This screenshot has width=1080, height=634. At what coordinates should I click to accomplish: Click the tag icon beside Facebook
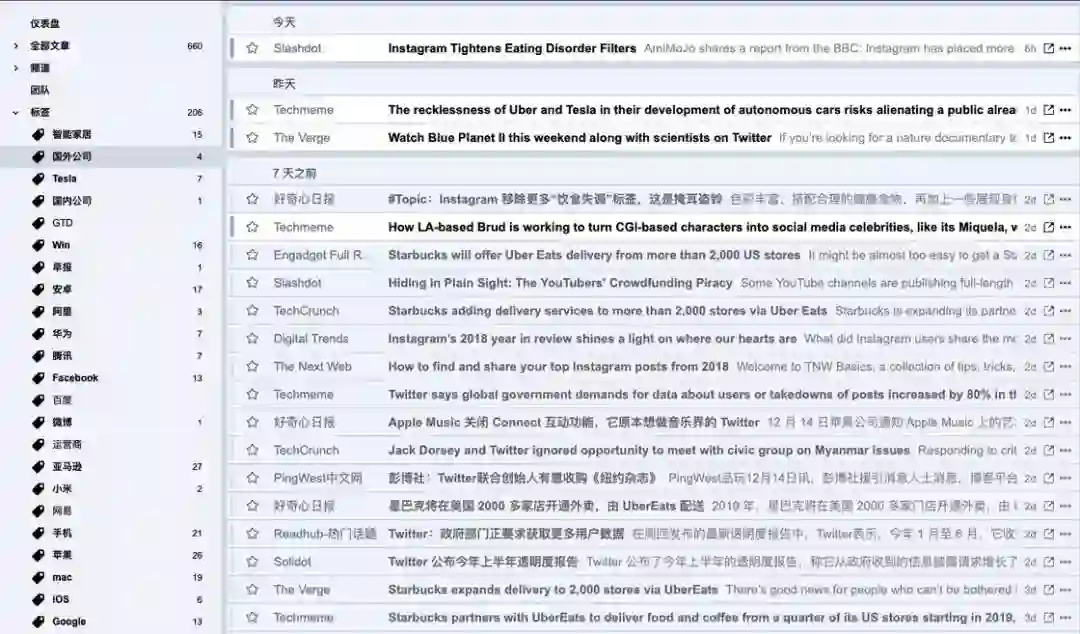39,378
